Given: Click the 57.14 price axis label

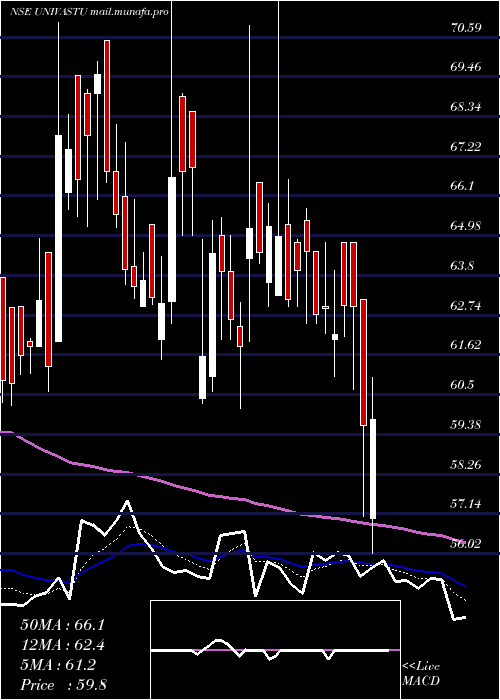Looking at the screenshot, I should tap(466, 504).
